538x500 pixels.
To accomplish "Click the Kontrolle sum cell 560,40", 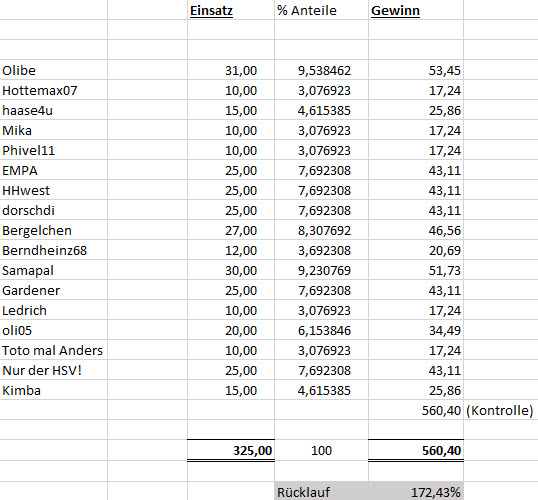I will click(416, 410).
